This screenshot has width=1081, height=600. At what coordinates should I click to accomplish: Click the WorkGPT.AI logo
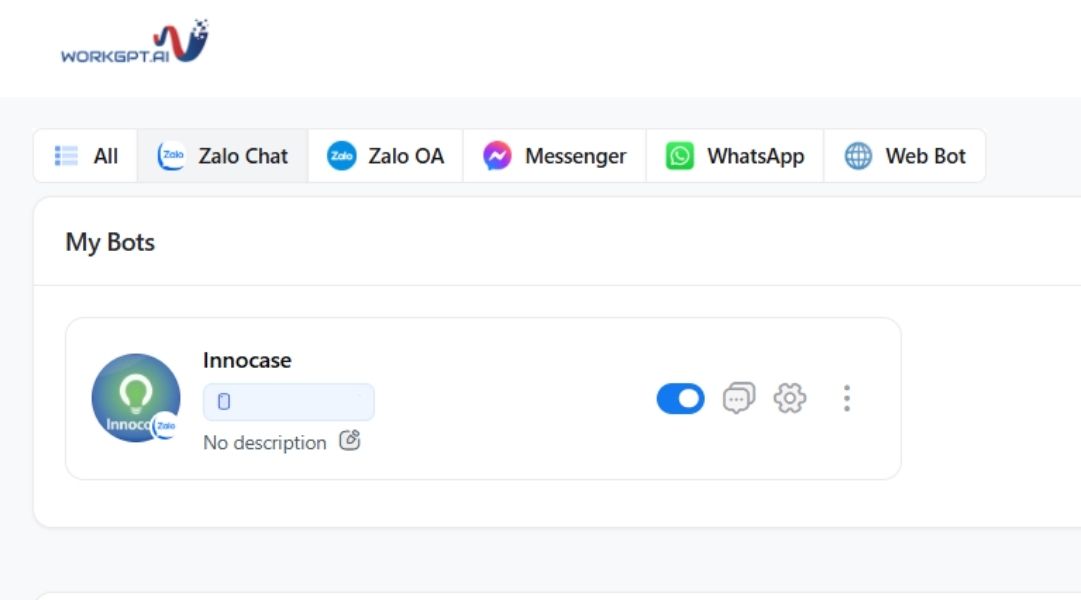coord(134,45)
